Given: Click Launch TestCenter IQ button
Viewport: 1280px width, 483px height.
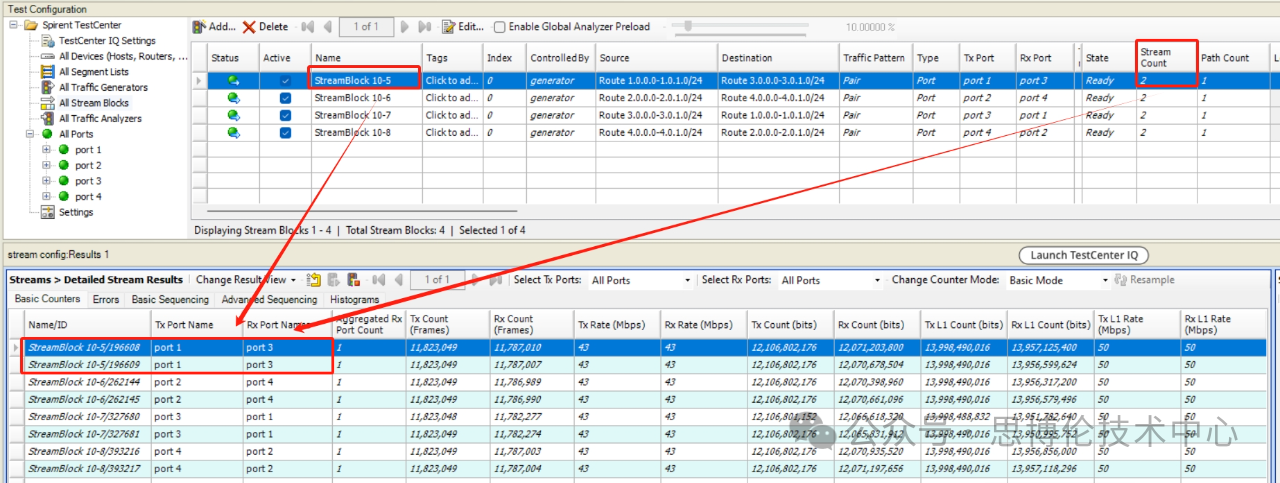Looking at the screenshot, I should coord(1083,255).
